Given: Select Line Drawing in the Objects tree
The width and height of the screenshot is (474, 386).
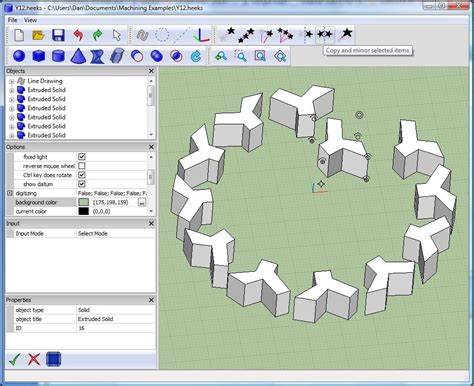Looking at the screenshot, I should (45, 81).
